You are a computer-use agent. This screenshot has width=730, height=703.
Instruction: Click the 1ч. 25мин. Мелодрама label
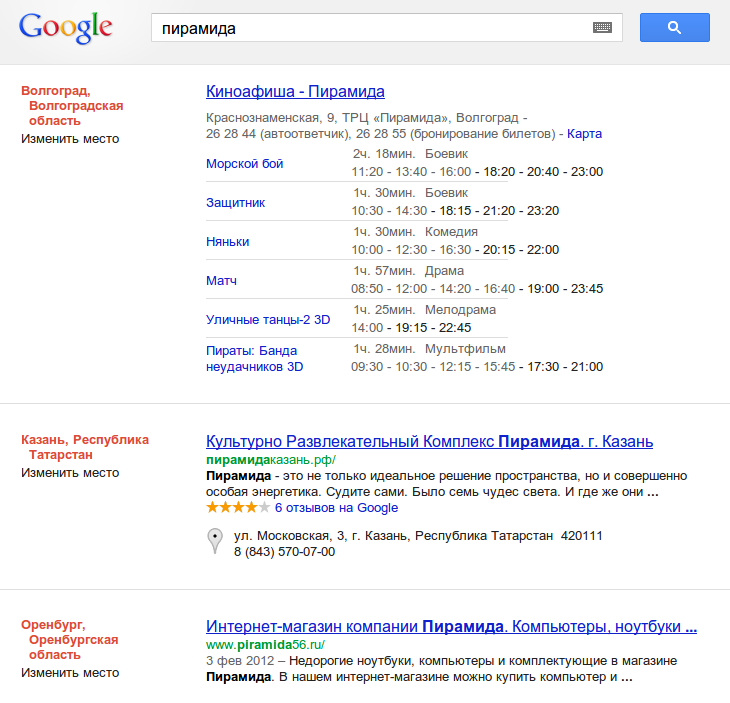pos(424,310)
